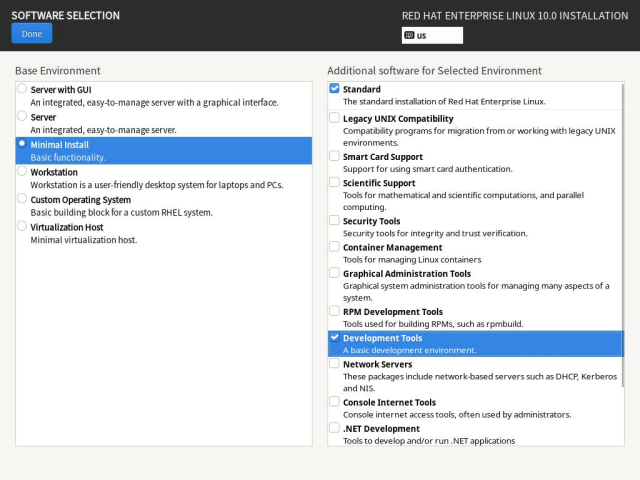Toggle the Graphical Administration Tools checkbox

[334, 273]
